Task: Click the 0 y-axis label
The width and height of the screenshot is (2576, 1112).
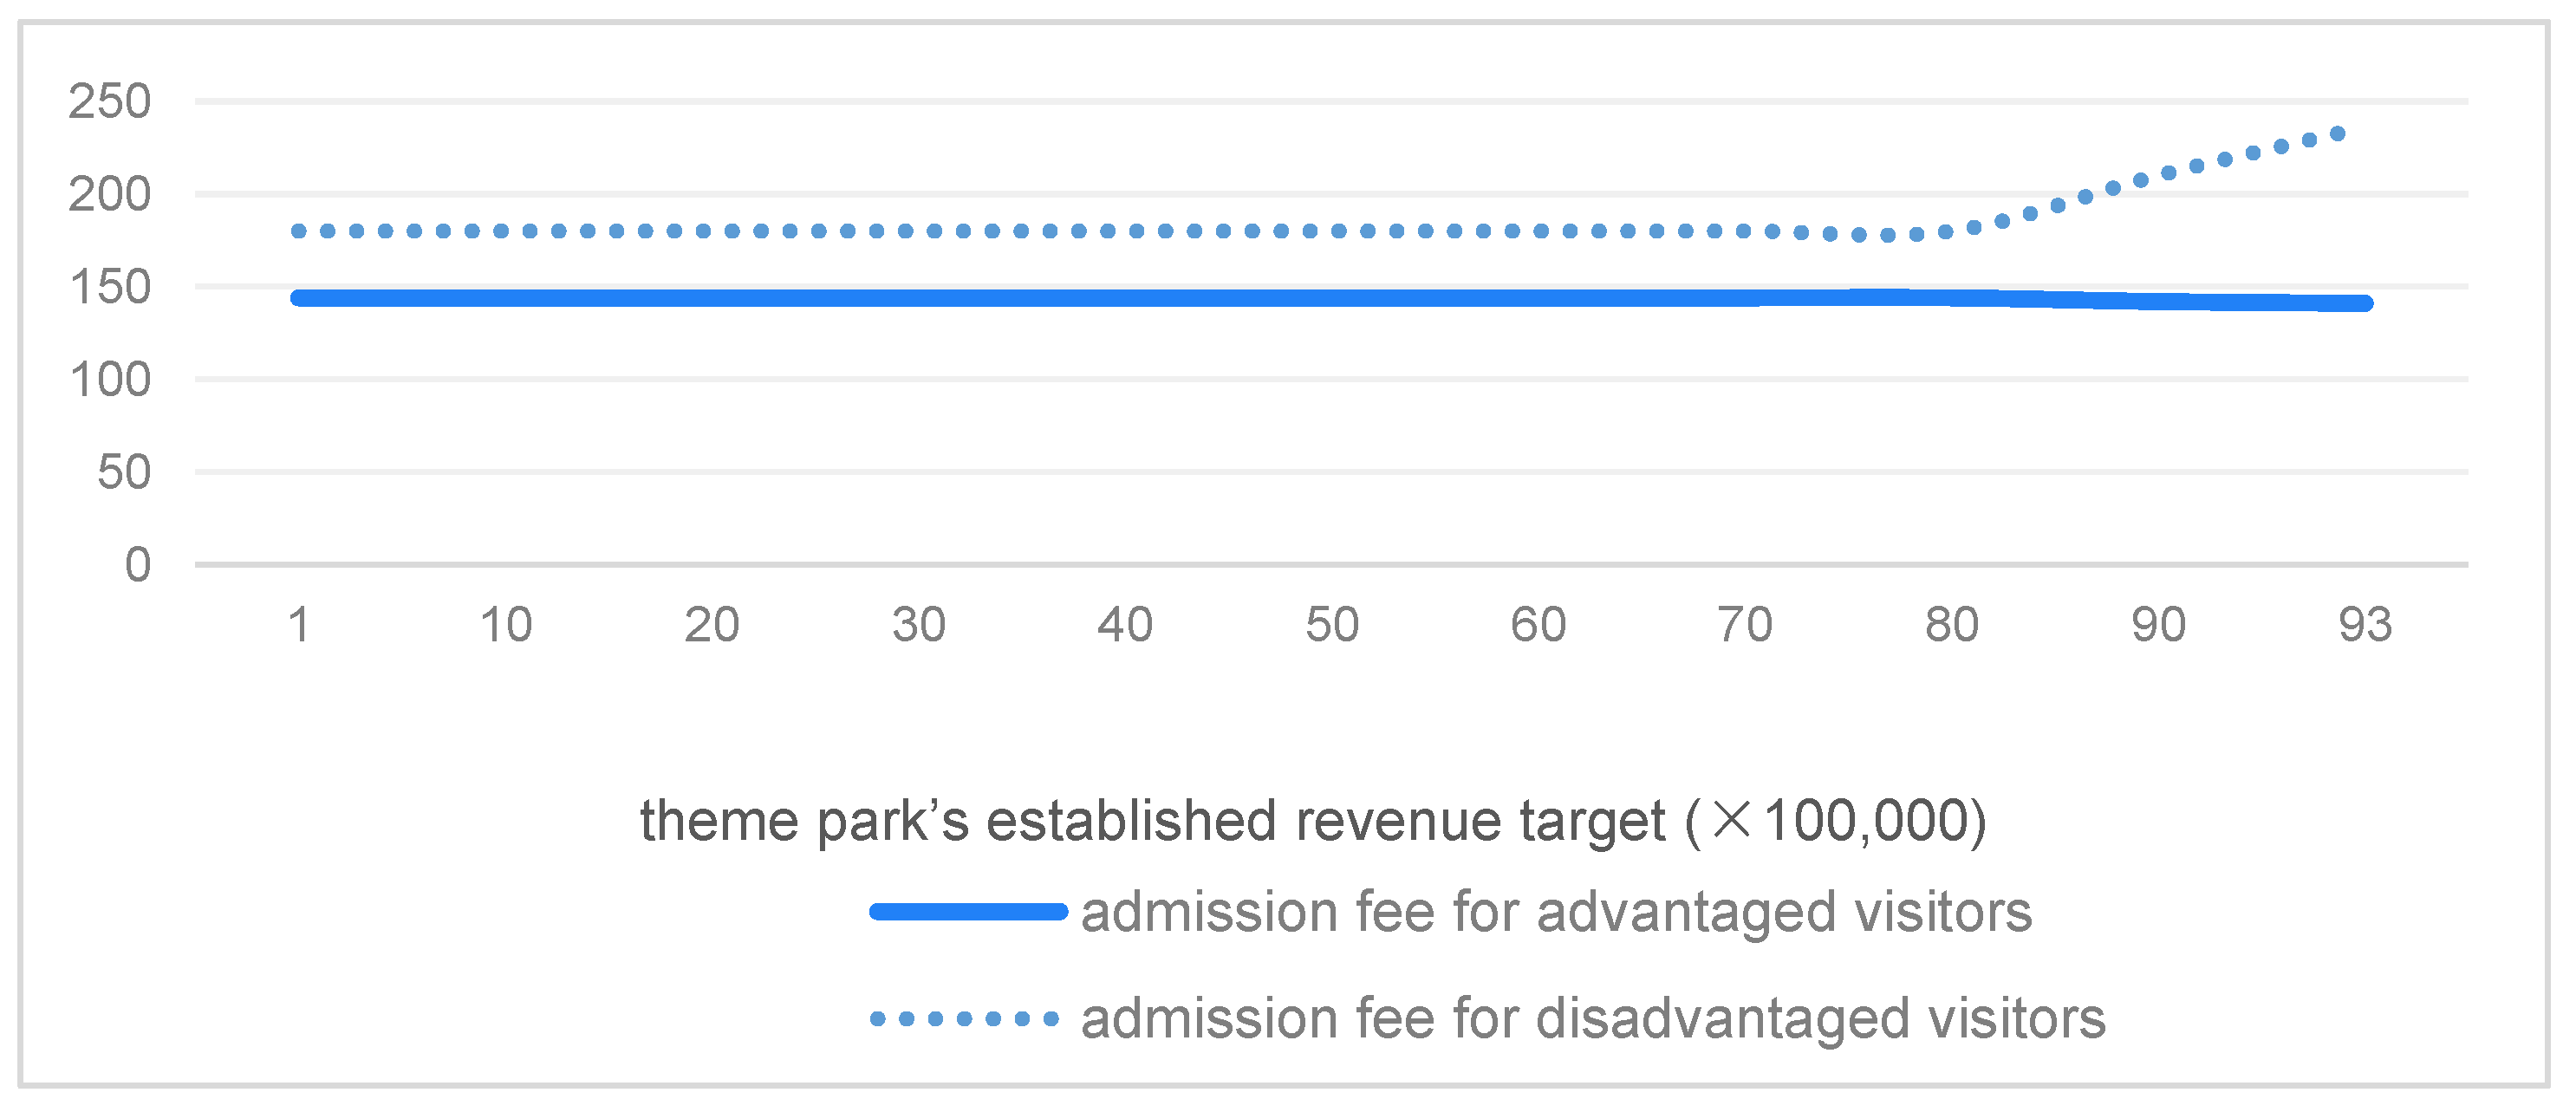Action: point(138,565)
